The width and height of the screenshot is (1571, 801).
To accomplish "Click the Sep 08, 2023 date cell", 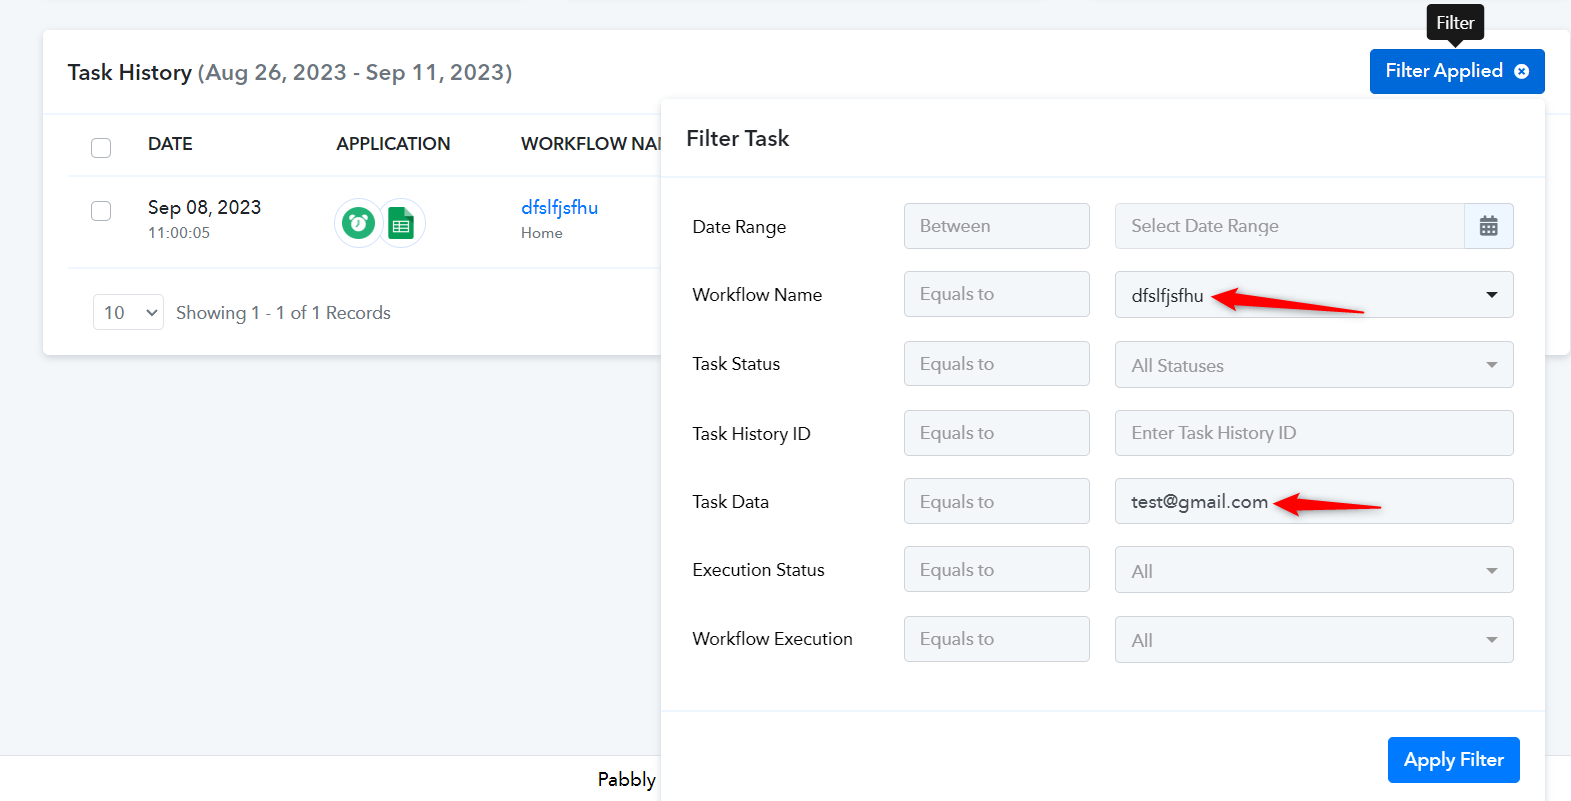I will click(204, 207).
